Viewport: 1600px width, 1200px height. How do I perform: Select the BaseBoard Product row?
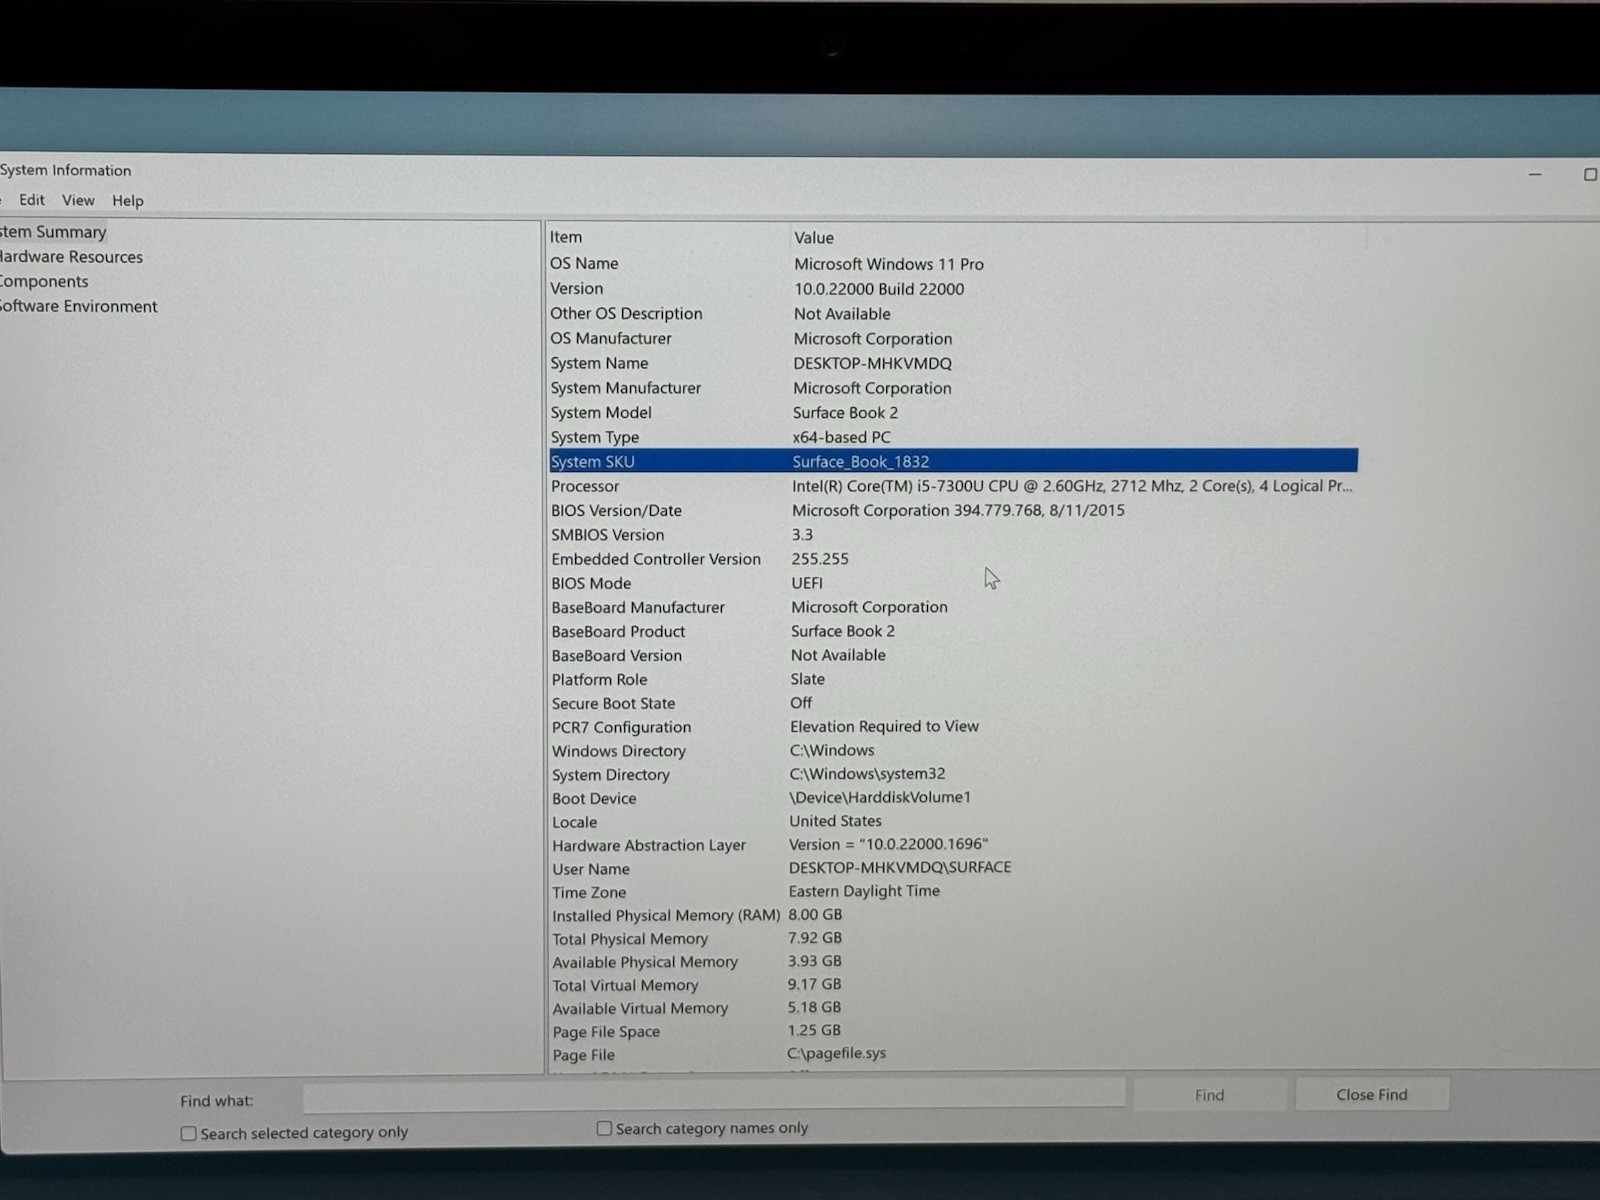point(953,631)
